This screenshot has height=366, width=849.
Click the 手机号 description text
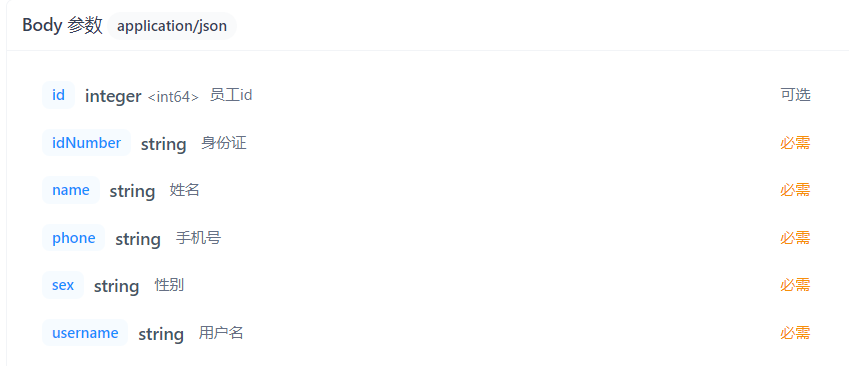199,238
